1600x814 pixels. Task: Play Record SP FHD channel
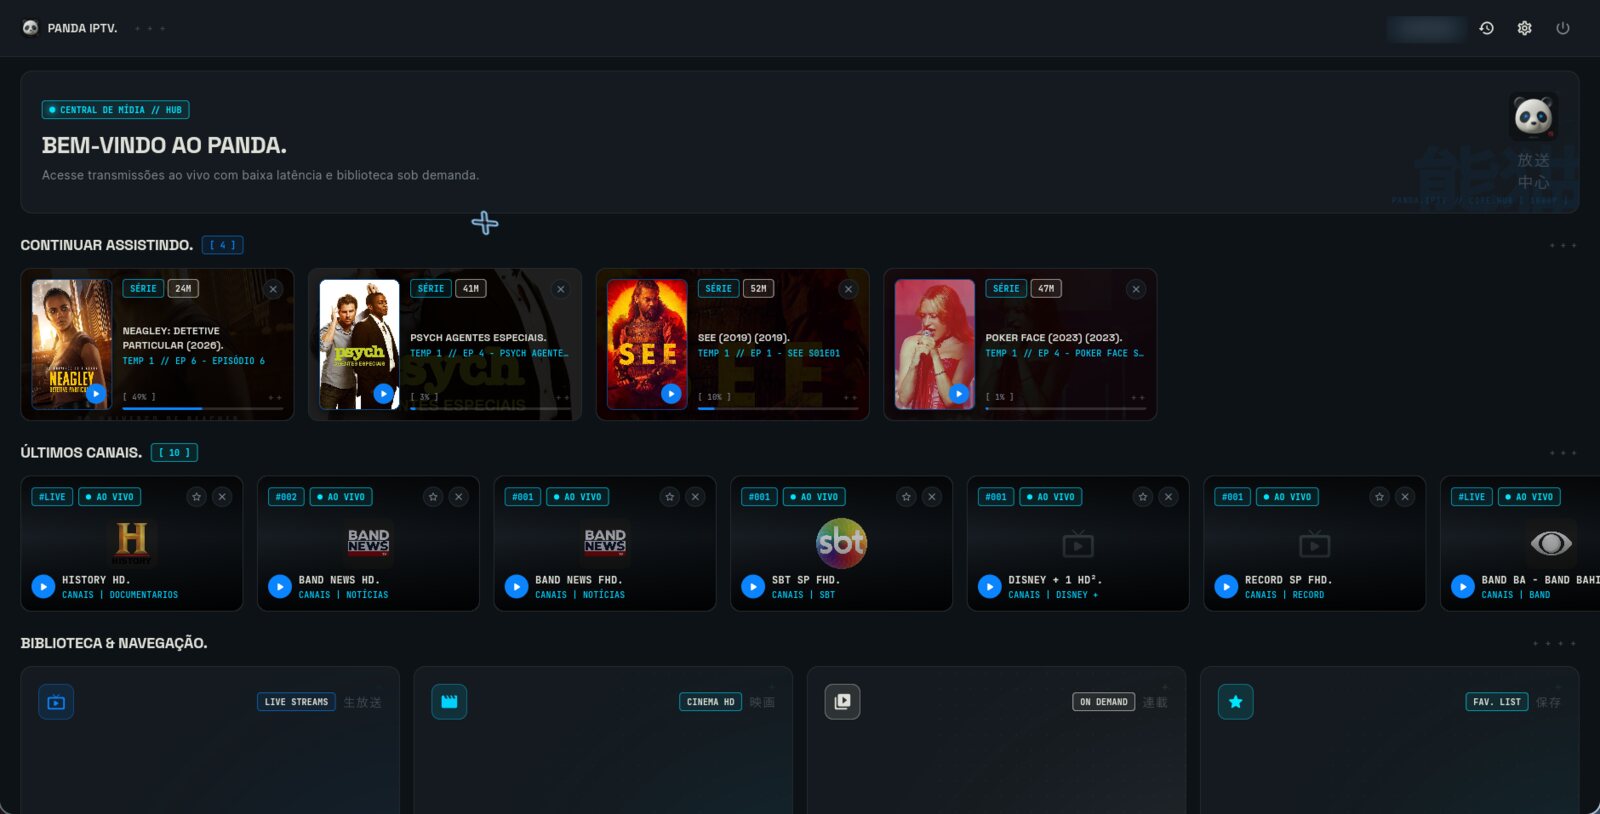1226,587
